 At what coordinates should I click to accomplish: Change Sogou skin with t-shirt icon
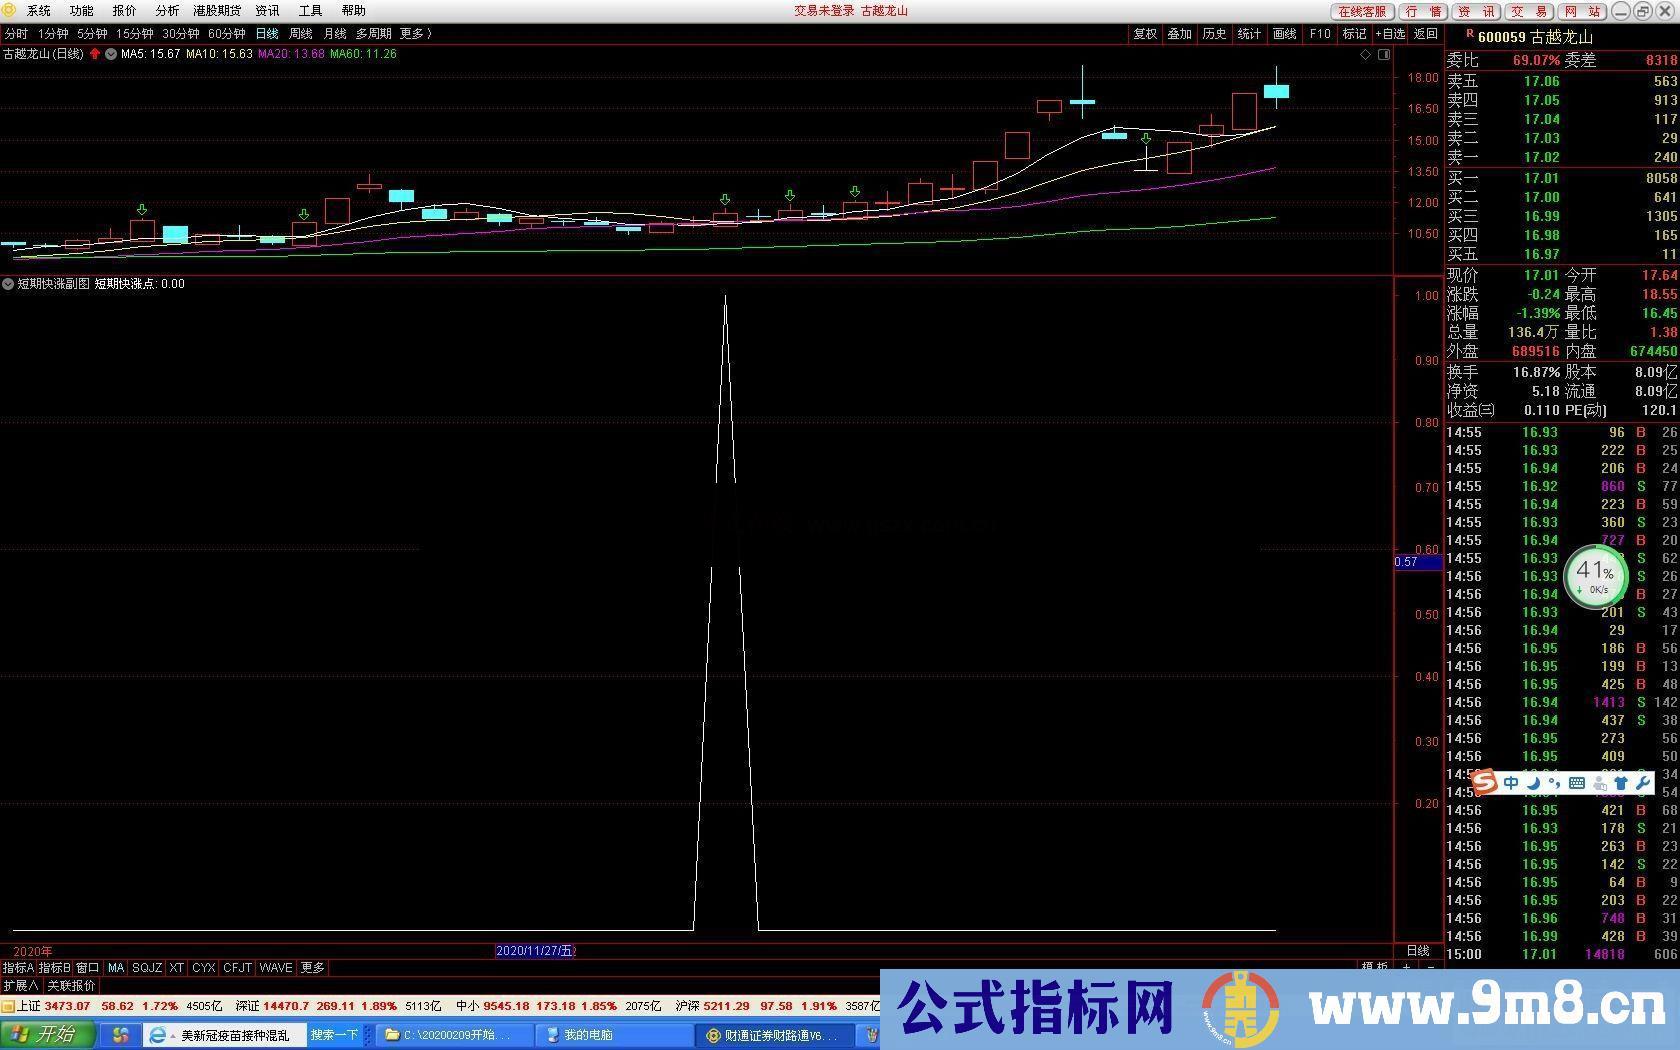pos(1621,784)
